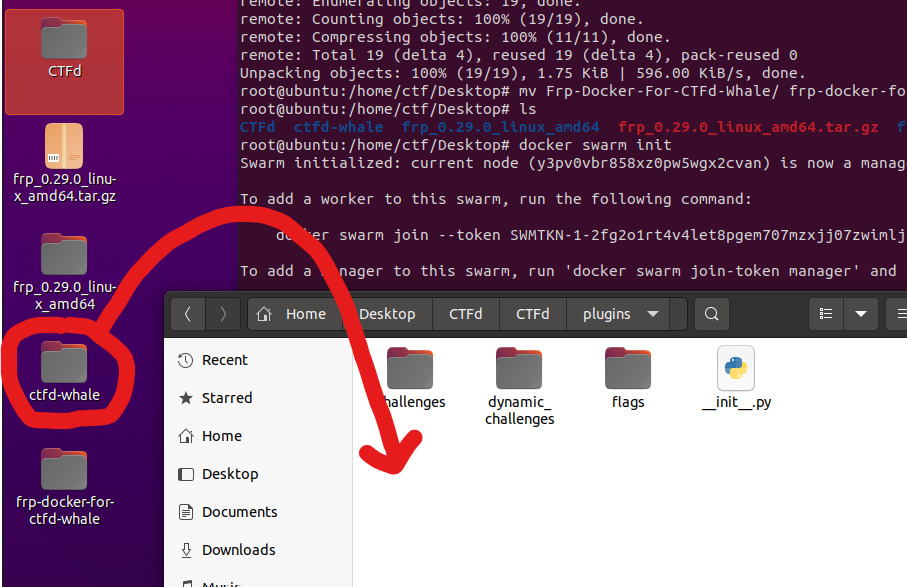Select the ctfd-whale folder on the desktop

pos(64,371)
